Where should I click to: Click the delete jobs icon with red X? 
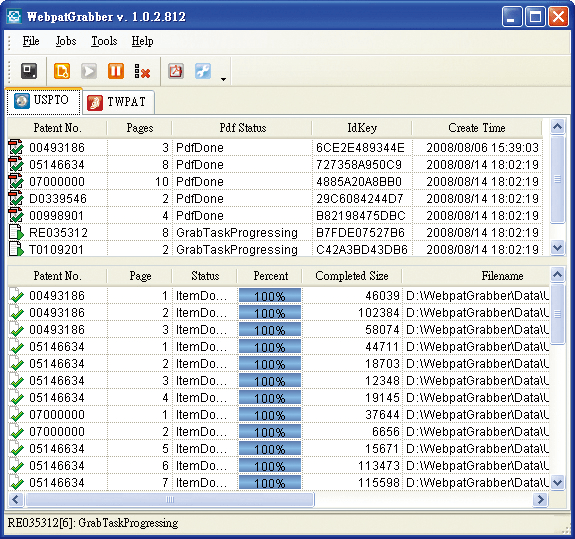coord(142,71)
